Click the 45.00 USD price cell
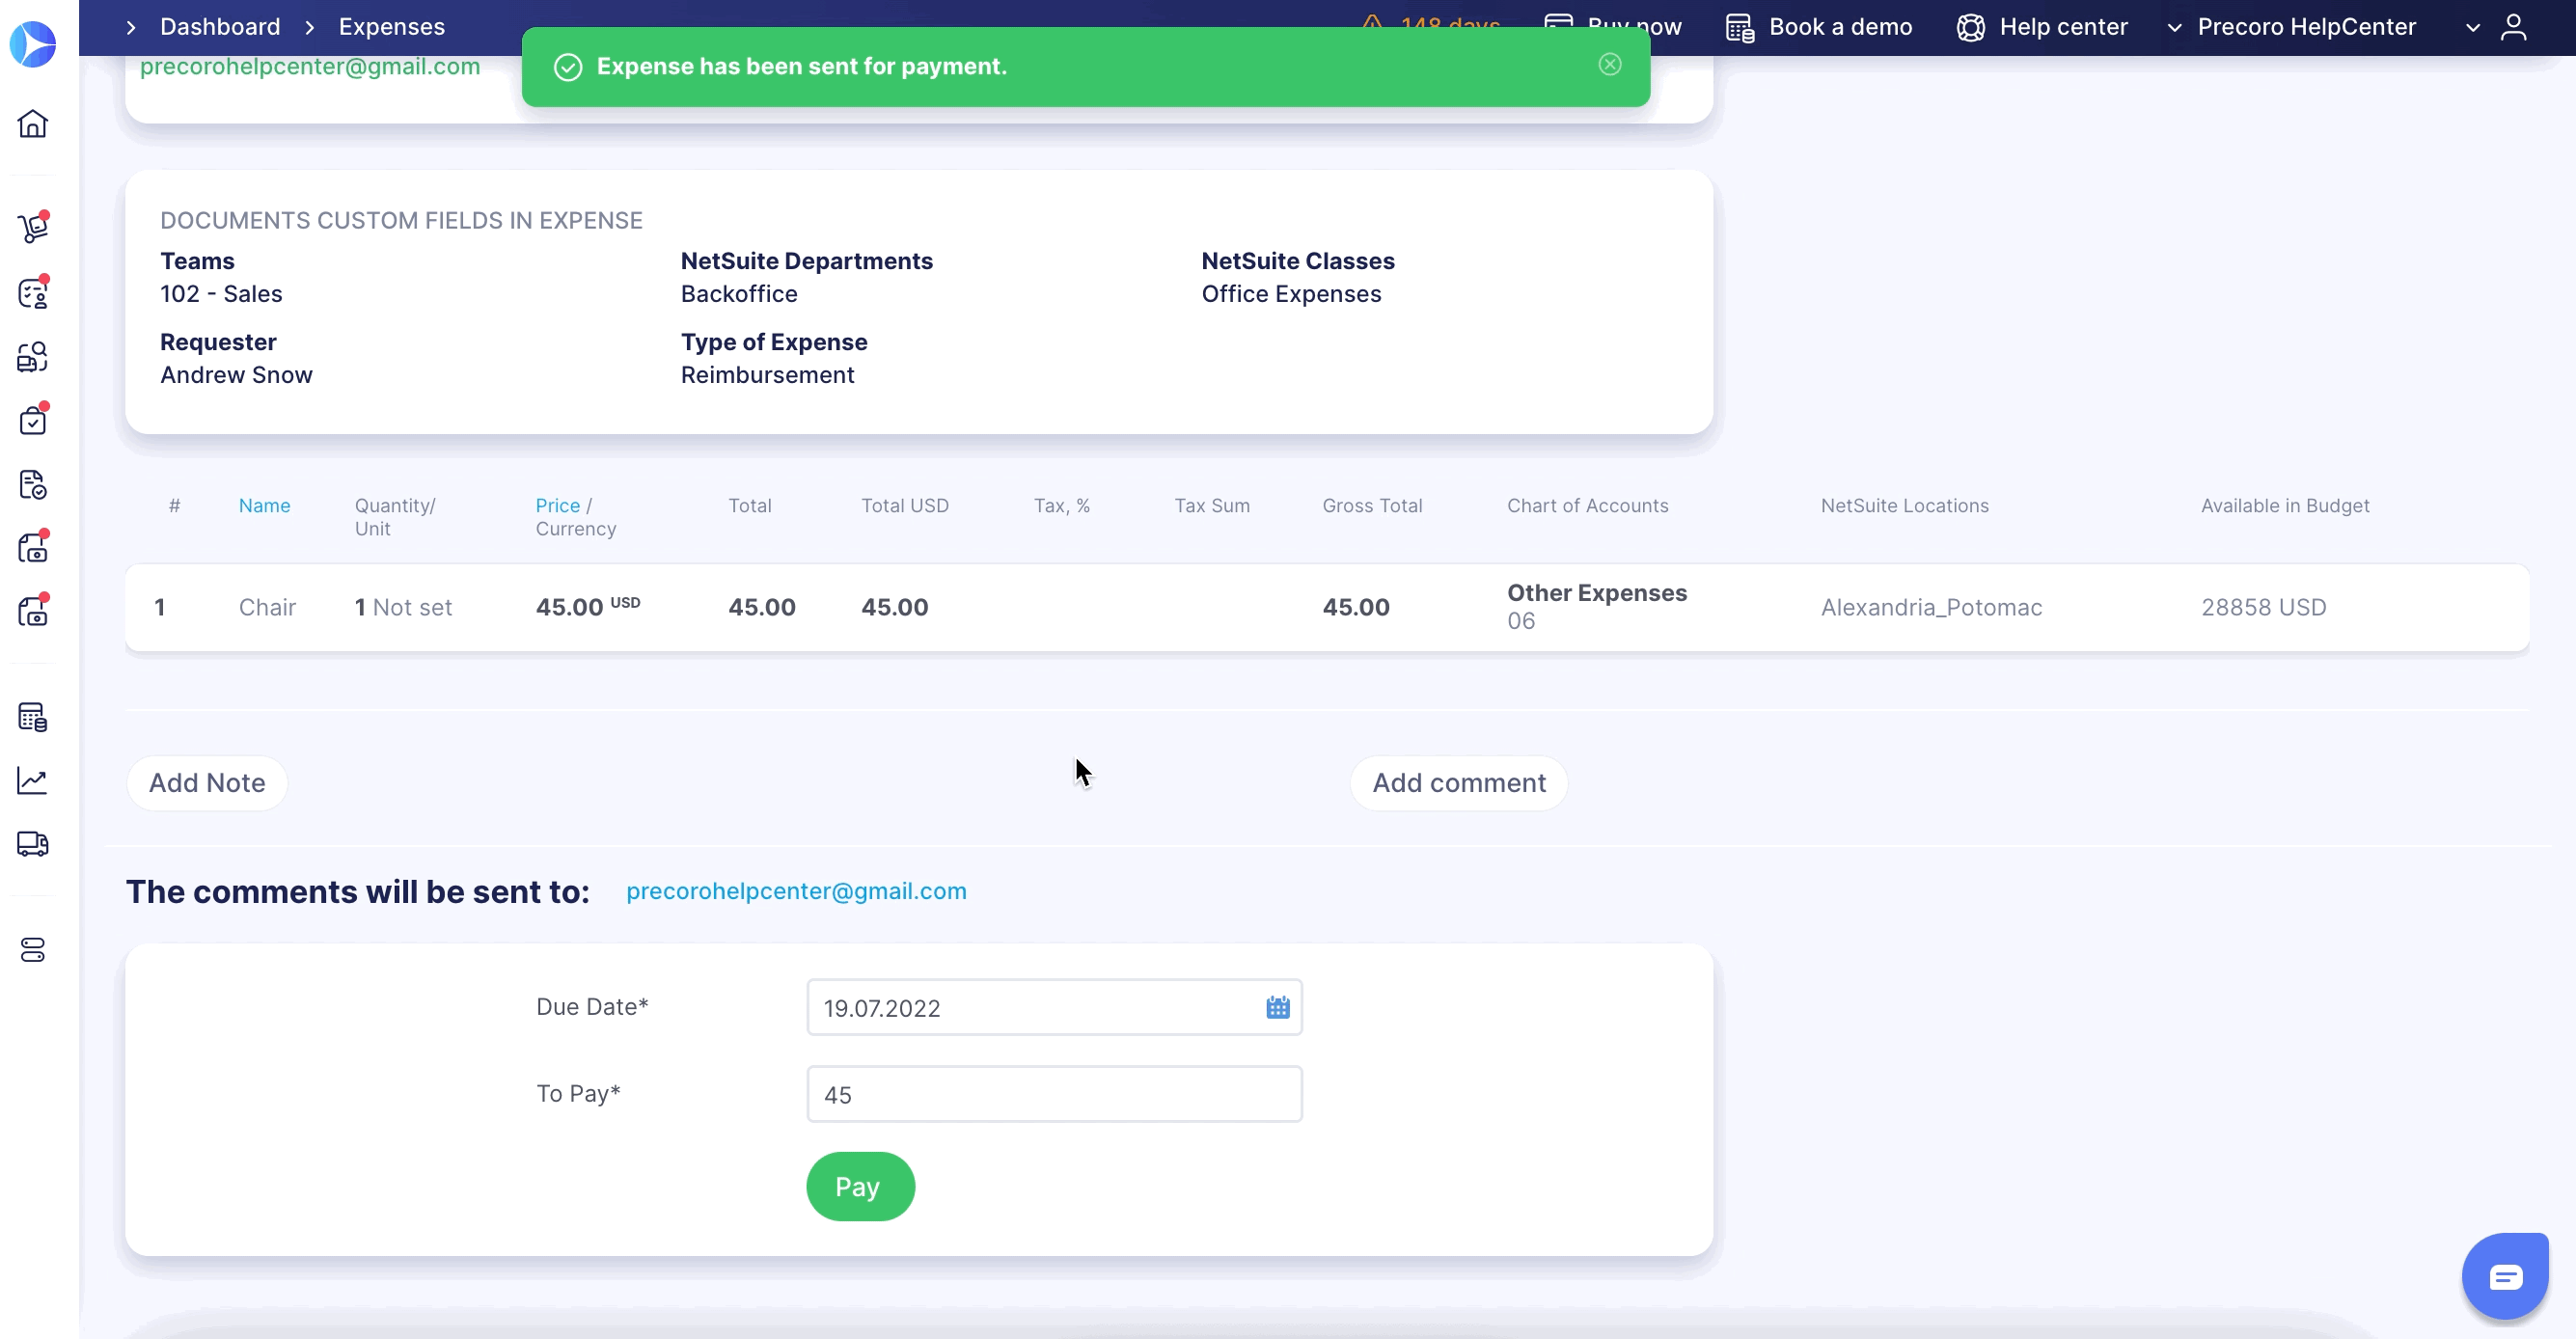Viewport: 2576px width, 1339px height. coord(587,607)
